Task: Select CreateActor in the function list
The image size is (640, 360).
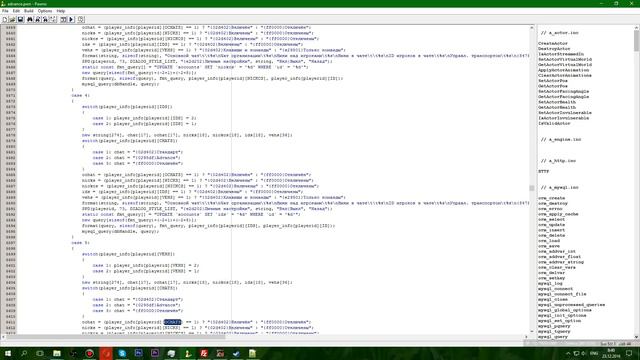Action: (x=553, y=43)
